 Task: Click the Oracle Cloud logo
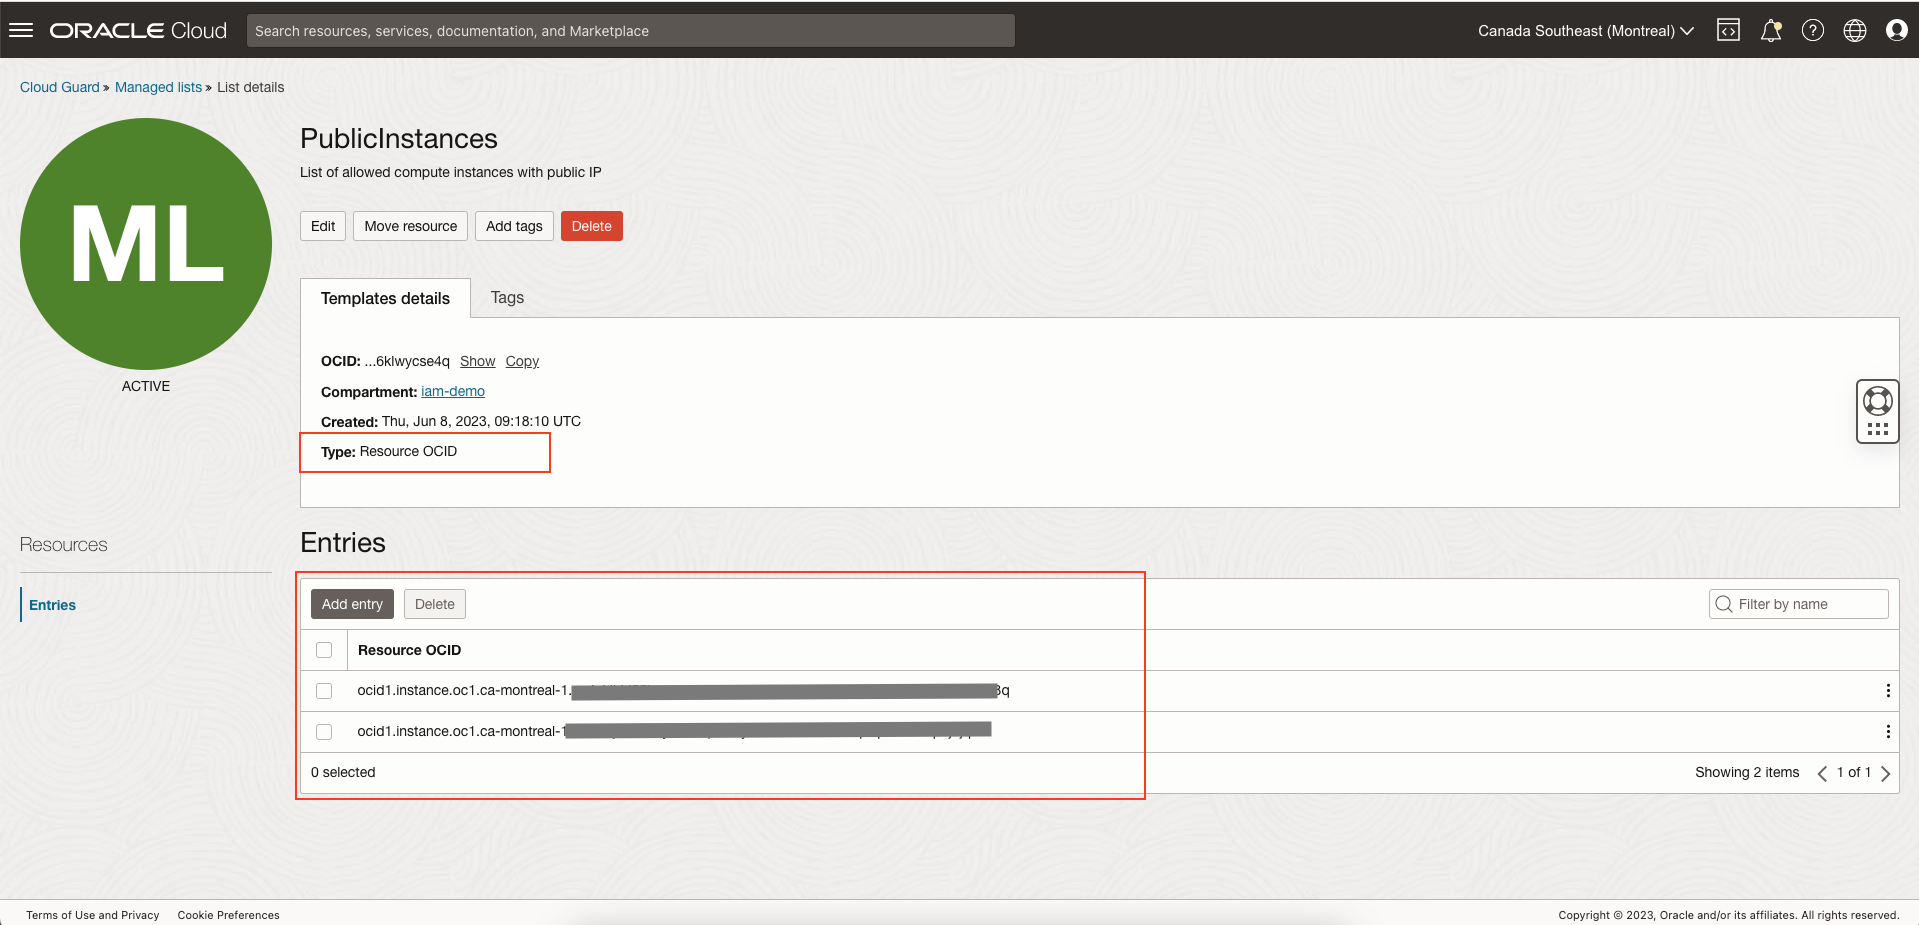138,30
